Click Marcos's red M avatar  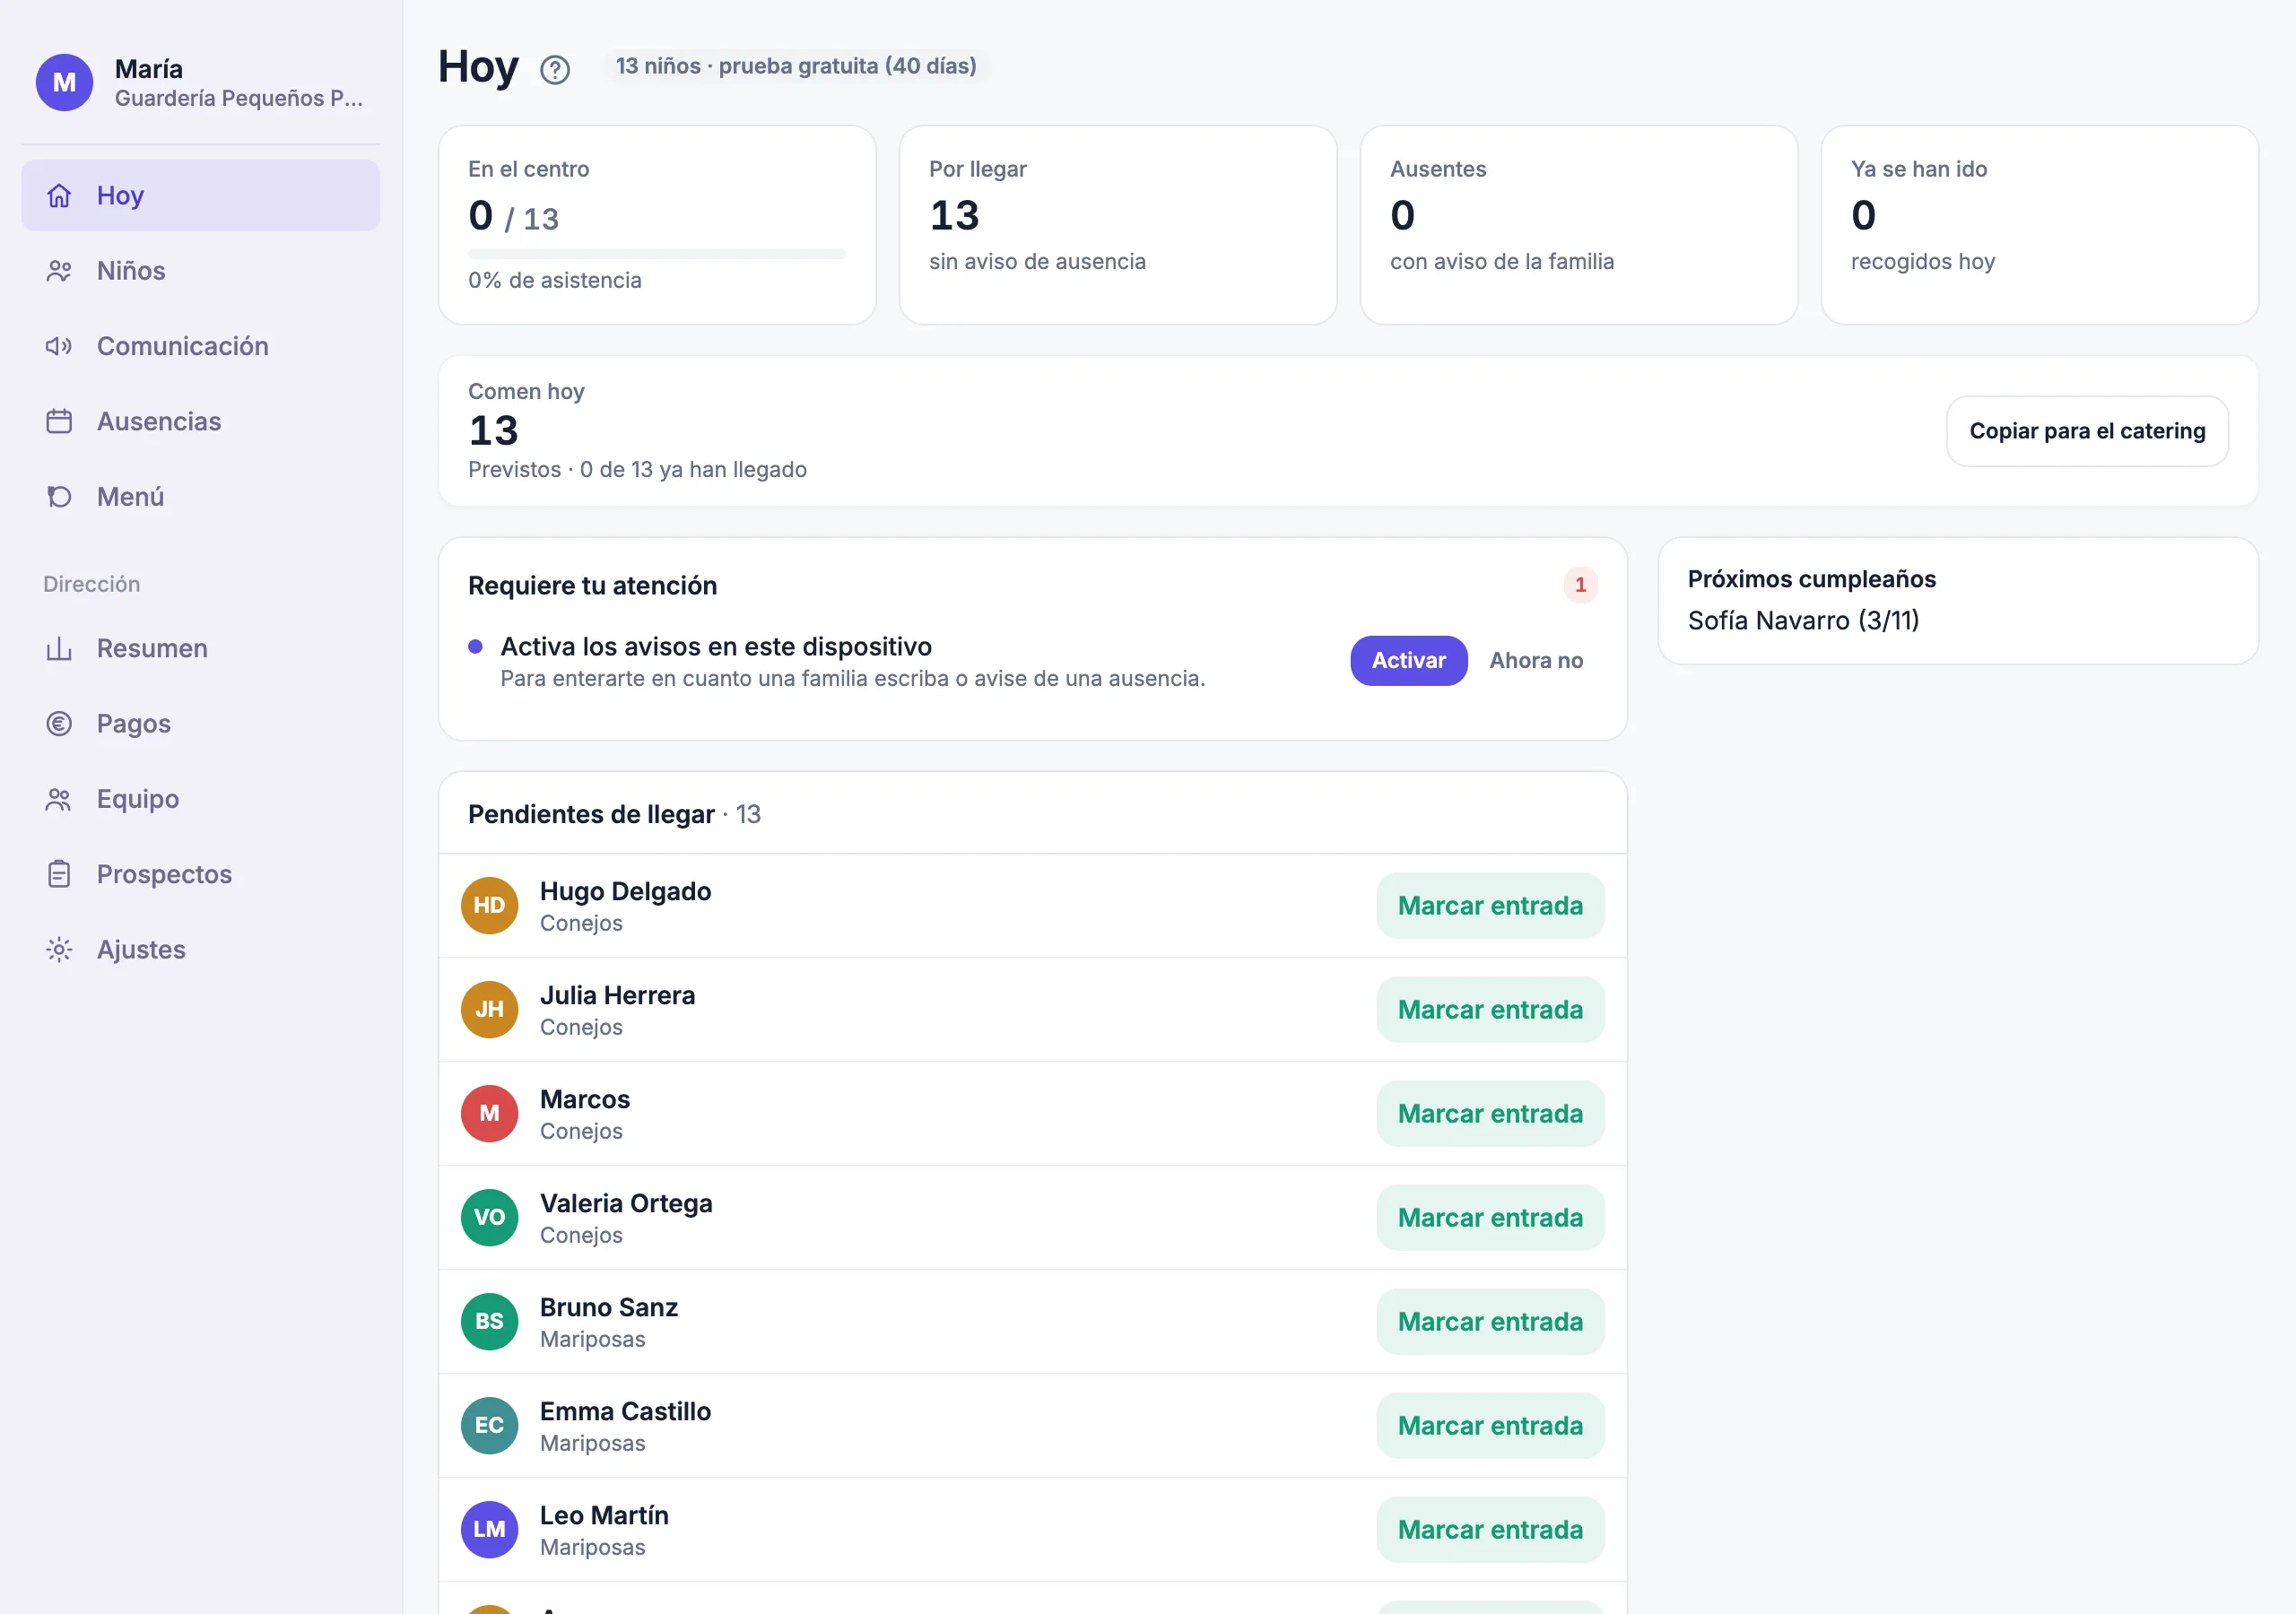point(489,1113)
